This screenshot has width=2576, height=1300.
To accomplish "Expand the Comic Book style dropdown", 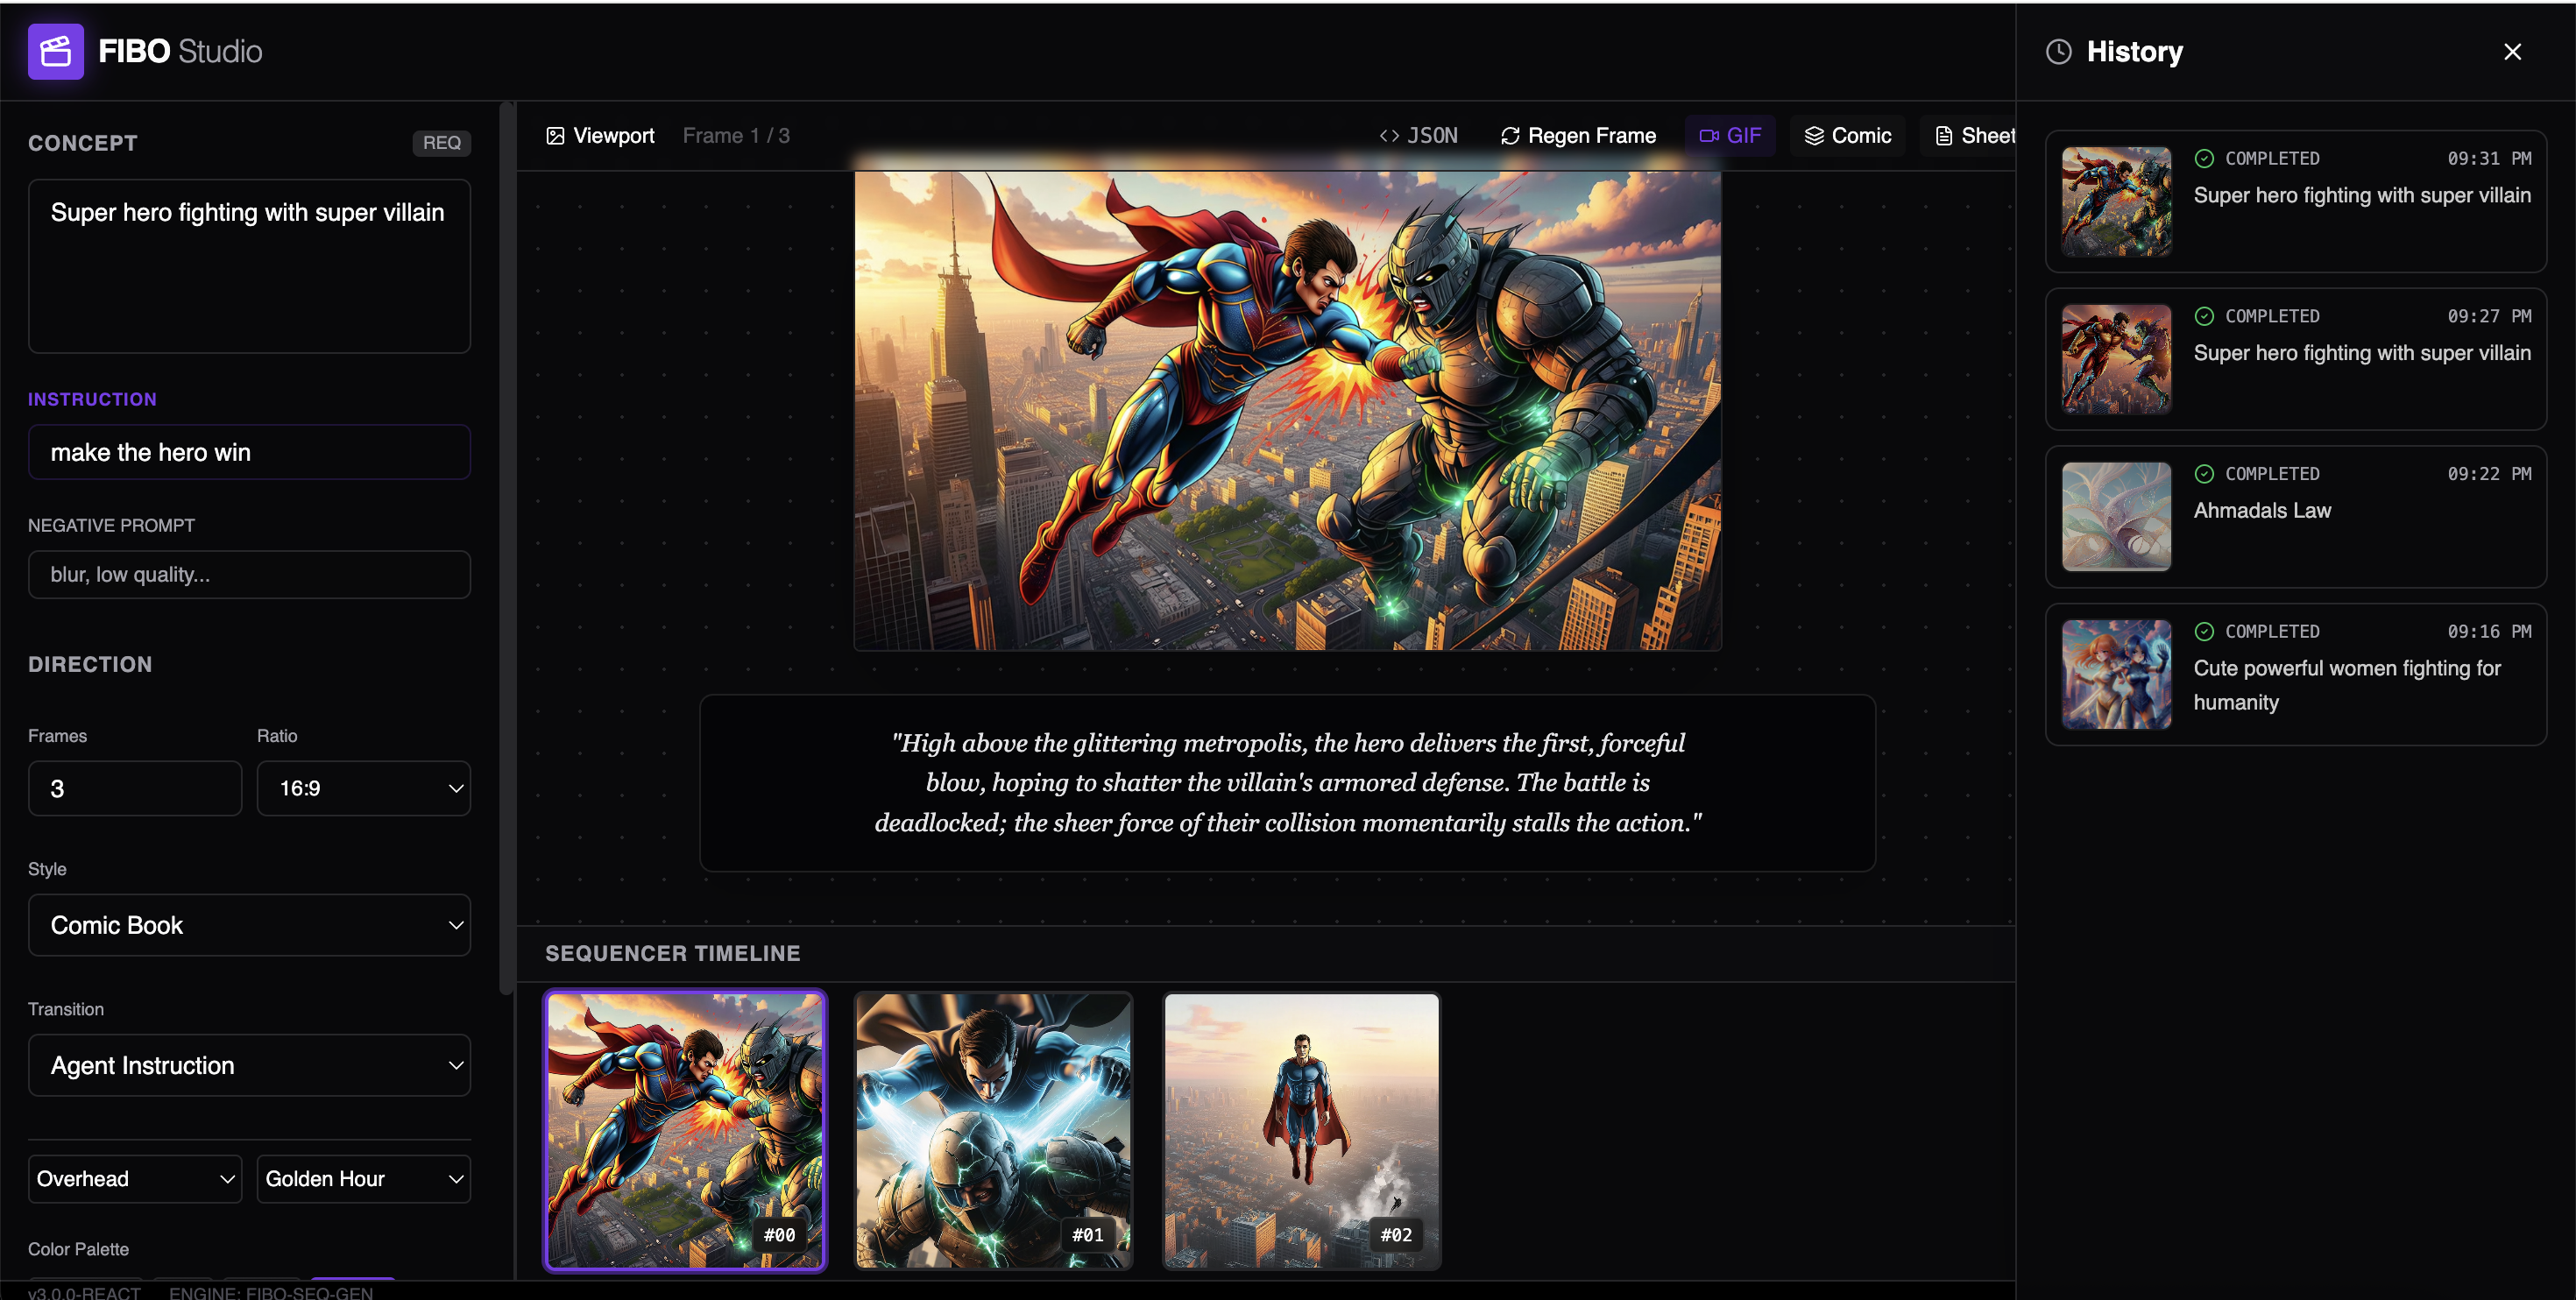I will [x=249, y=925].
